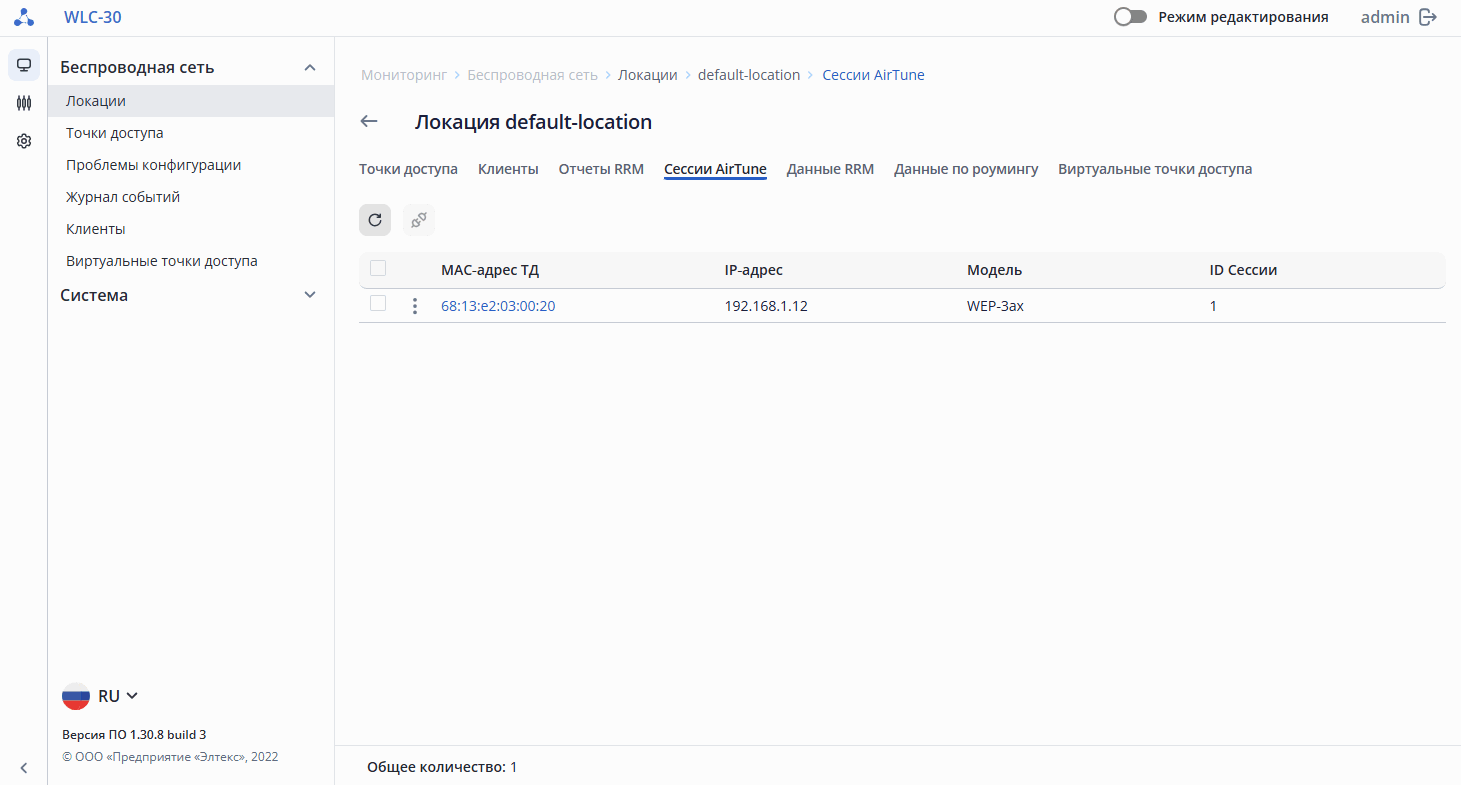Open the RU language dropdown
The height and width of the screenshot is (785, 1461).
pyautogui.click(x=101, y=696)
